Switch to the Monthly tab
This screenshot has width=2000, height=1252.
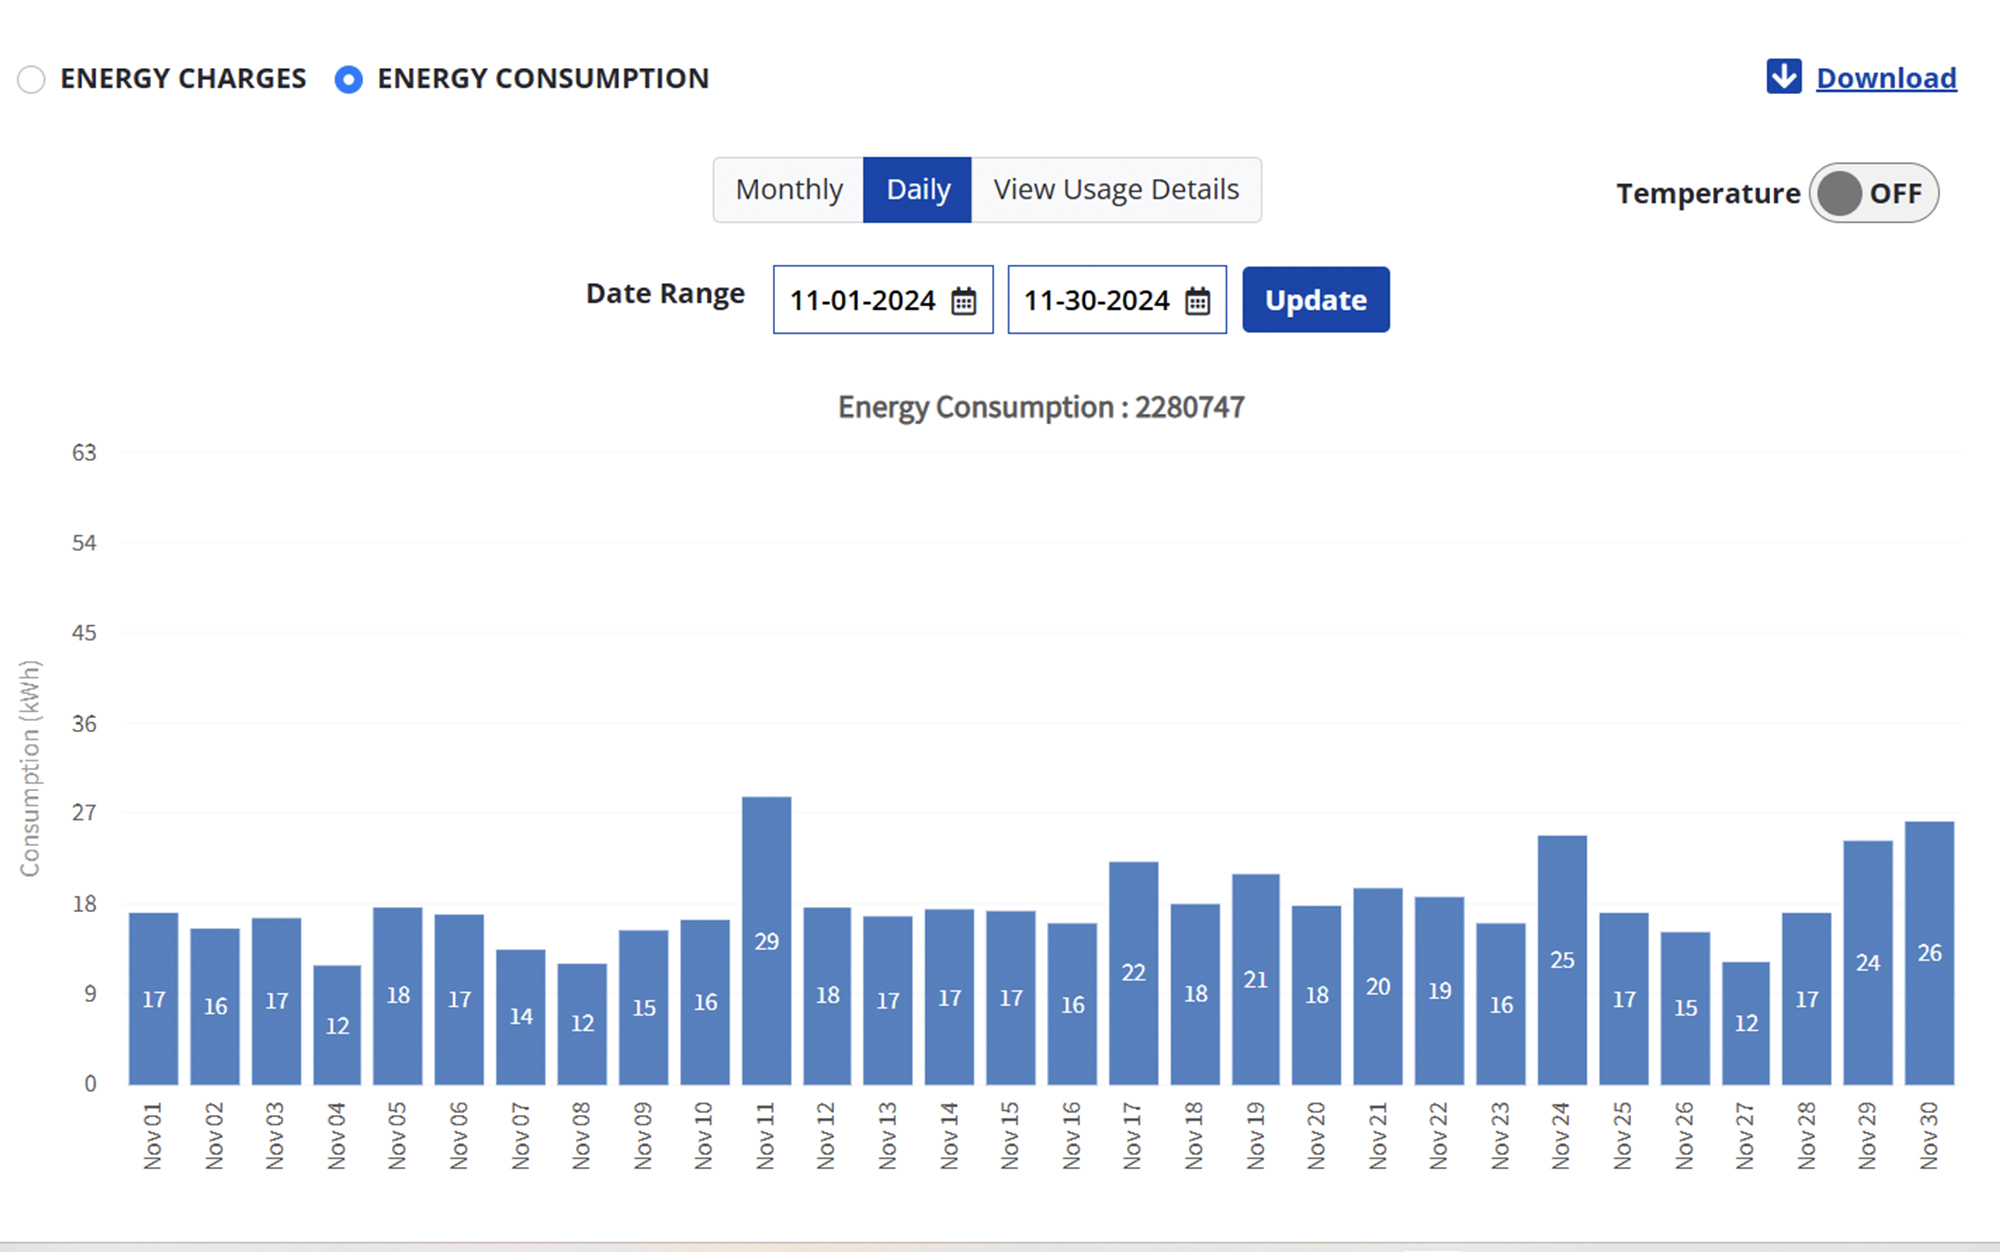789,190
